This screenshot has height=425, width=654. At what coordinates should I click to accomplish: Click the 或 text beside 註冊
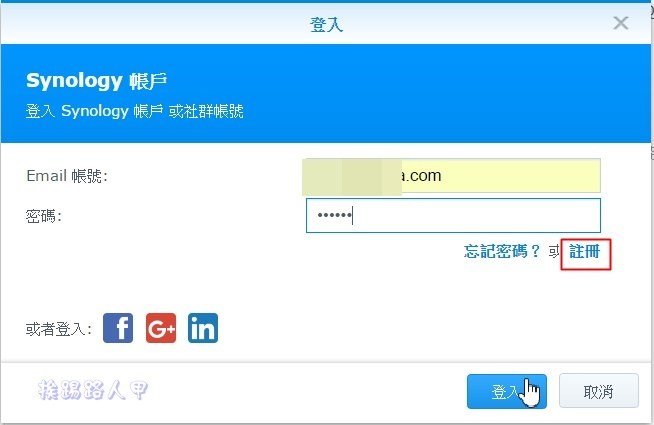(x=554, y=251)
